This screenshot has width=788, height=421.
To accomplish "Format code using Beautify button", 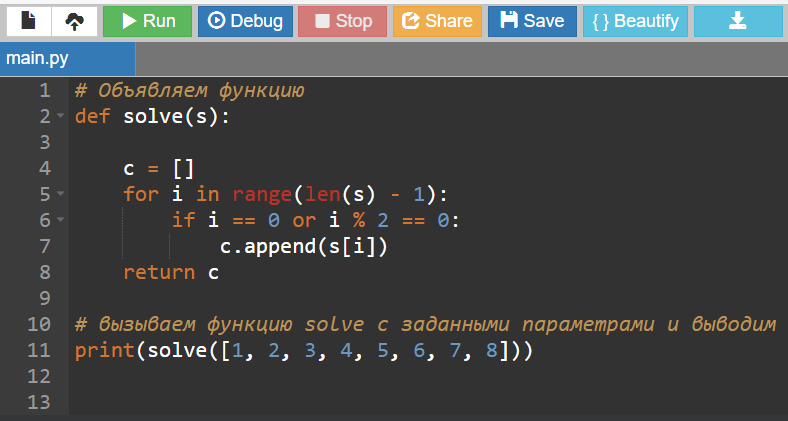I will click(x=635, y=21).
